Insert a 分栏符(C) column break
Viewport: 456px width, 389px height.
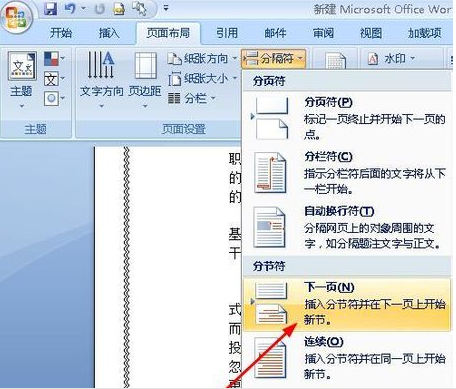[x=347, y=173]
